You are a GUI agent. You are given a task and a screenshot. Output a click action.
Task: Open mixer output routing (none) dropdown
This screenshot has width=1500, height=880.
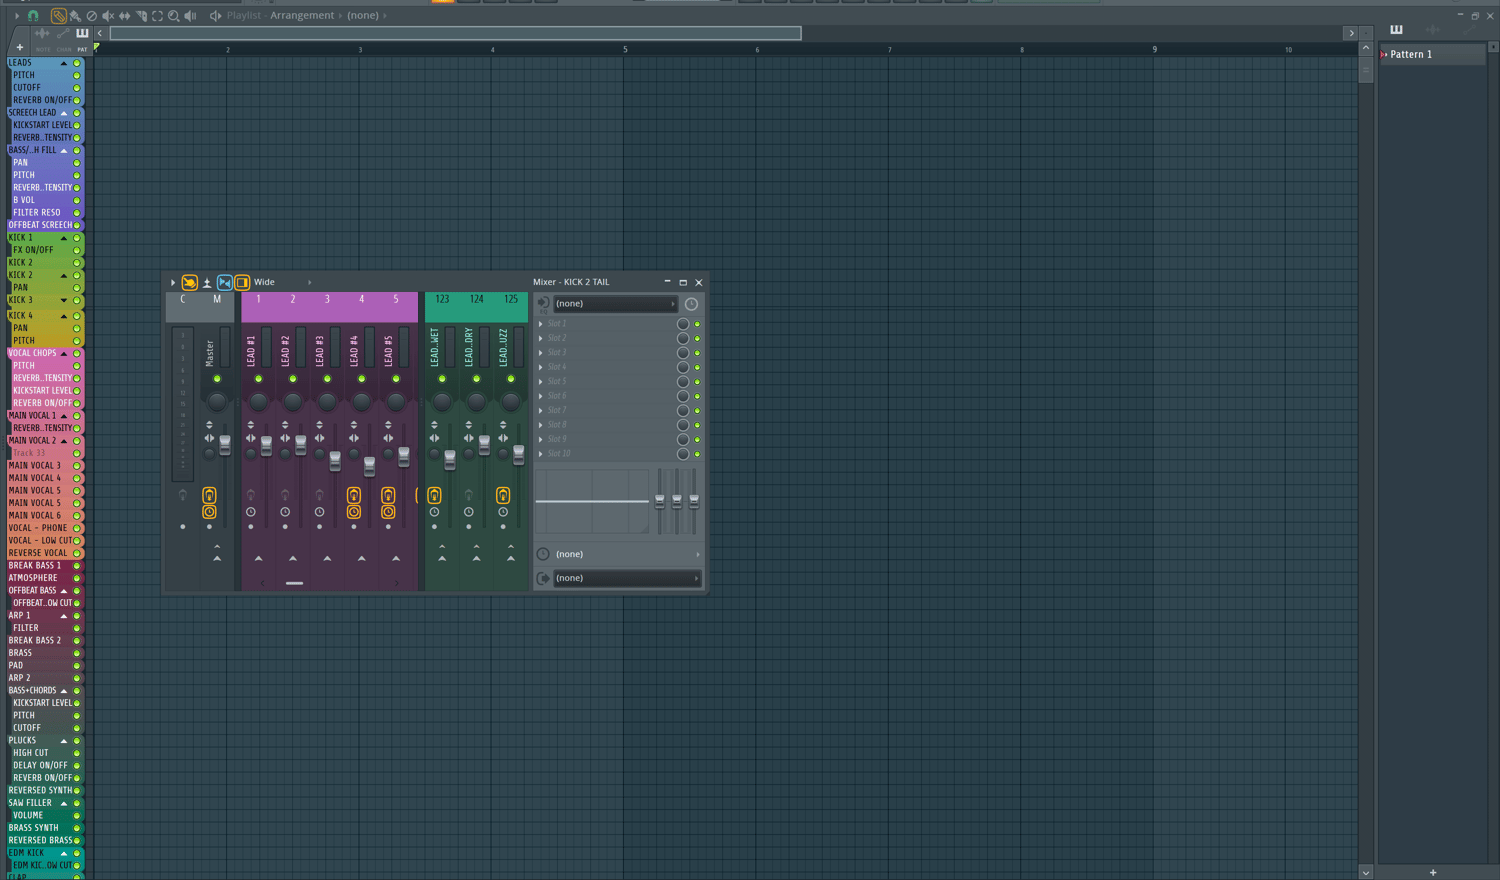626,578
